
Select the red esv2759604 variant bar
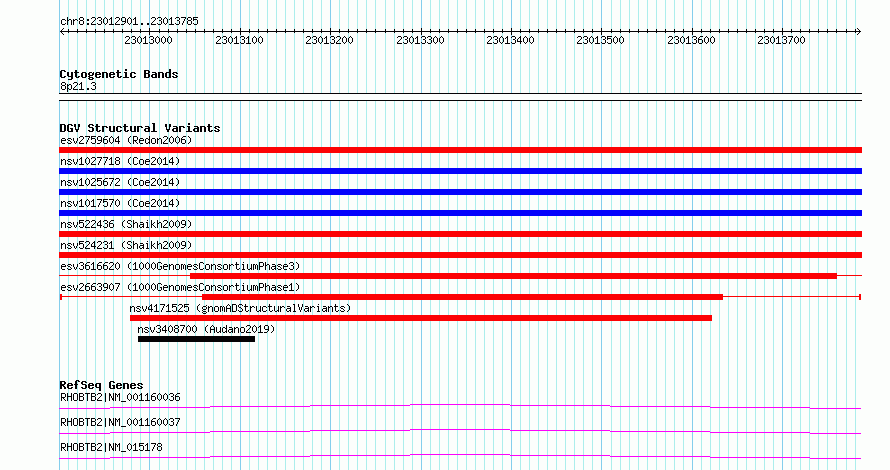coord(460,150)
